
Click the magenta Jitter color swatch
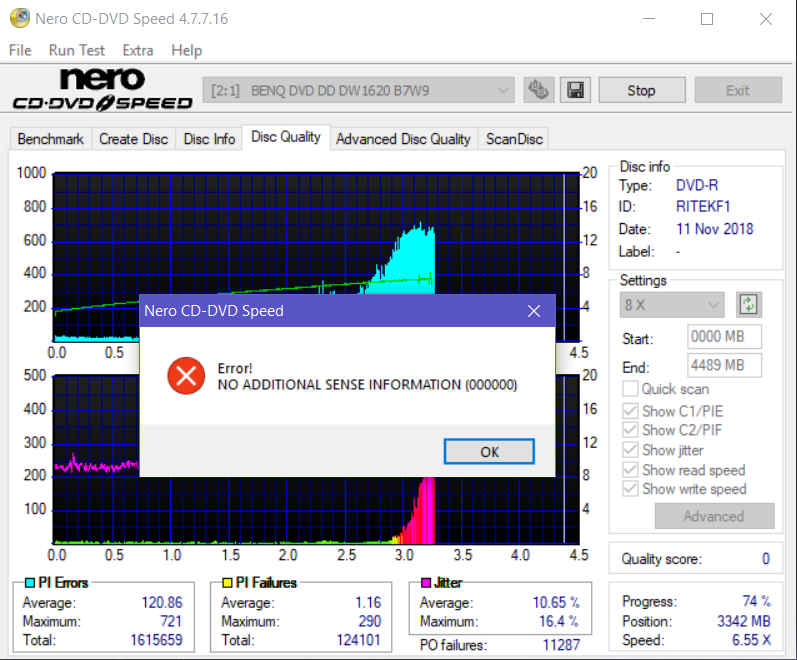click(x=426, y=583)
